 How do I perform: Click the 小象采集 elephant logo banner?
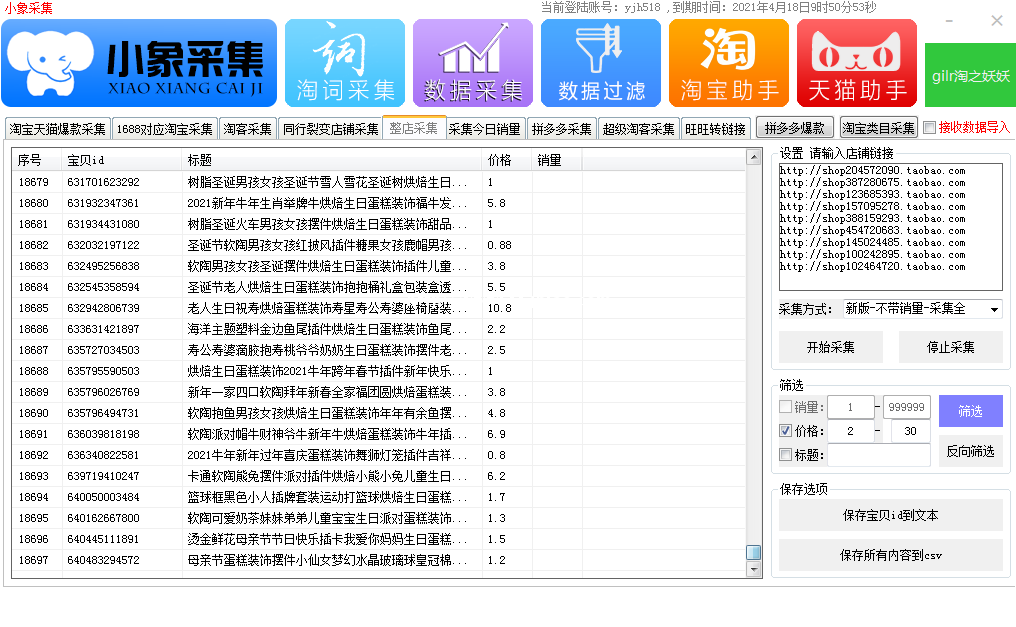(x=139, y=63)
